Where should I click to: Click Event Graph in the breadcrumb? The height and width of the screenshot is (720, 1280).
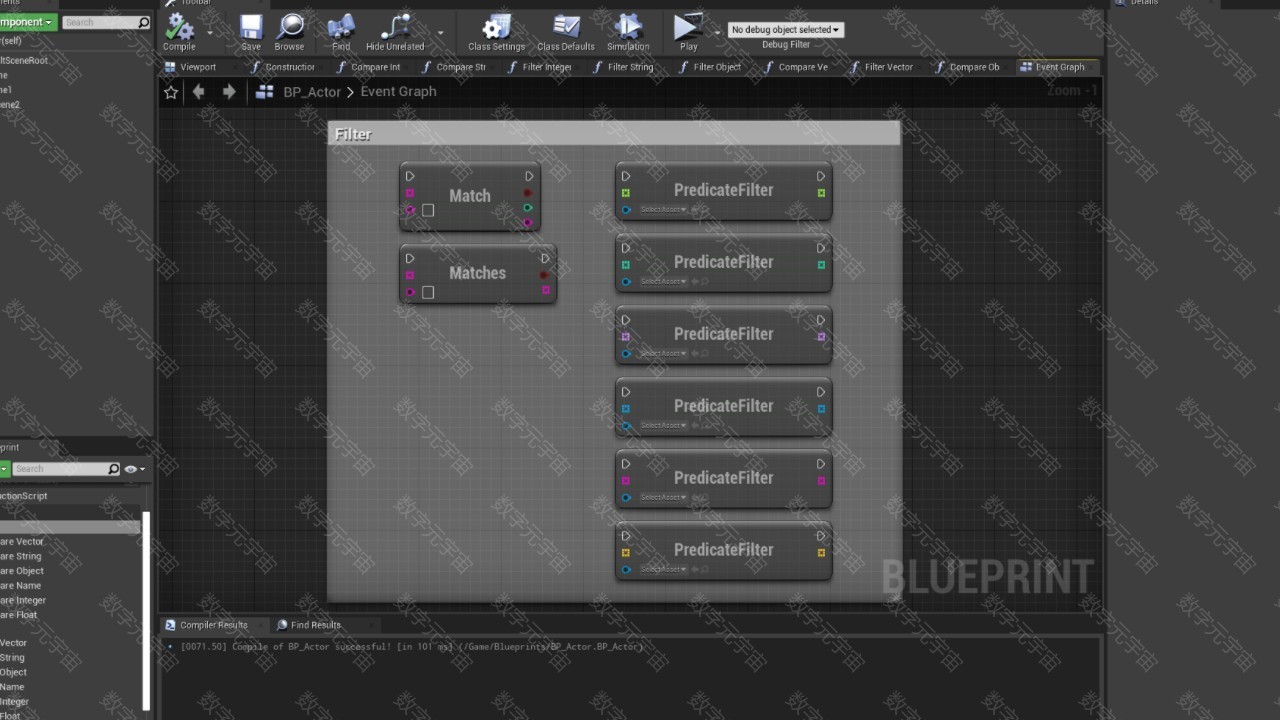[x=398, y=92]
